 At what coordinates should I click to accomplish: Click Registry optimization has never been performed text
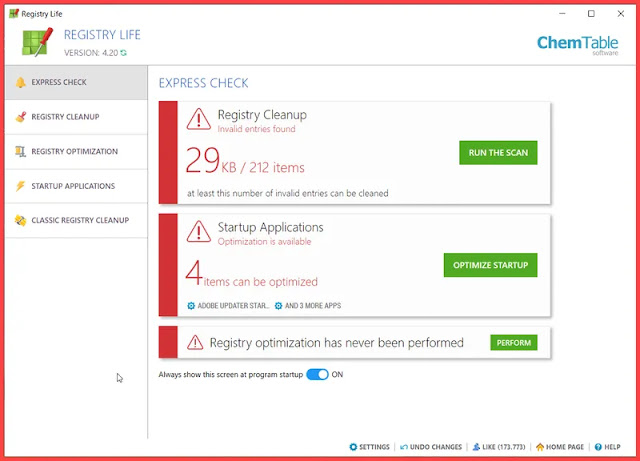pos(336,343)
